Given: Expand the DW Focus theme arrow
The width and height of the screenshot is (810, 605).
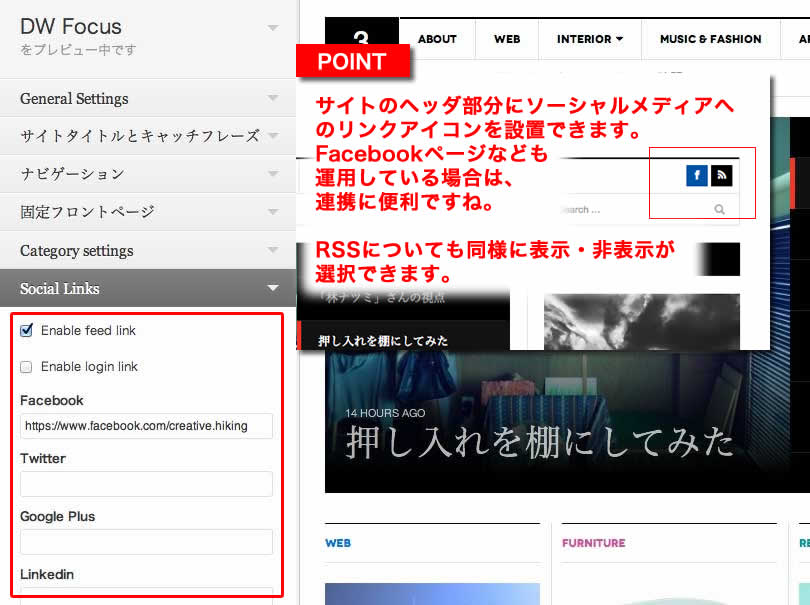Looking at the screenshot, I should click(x=273, y=28).
